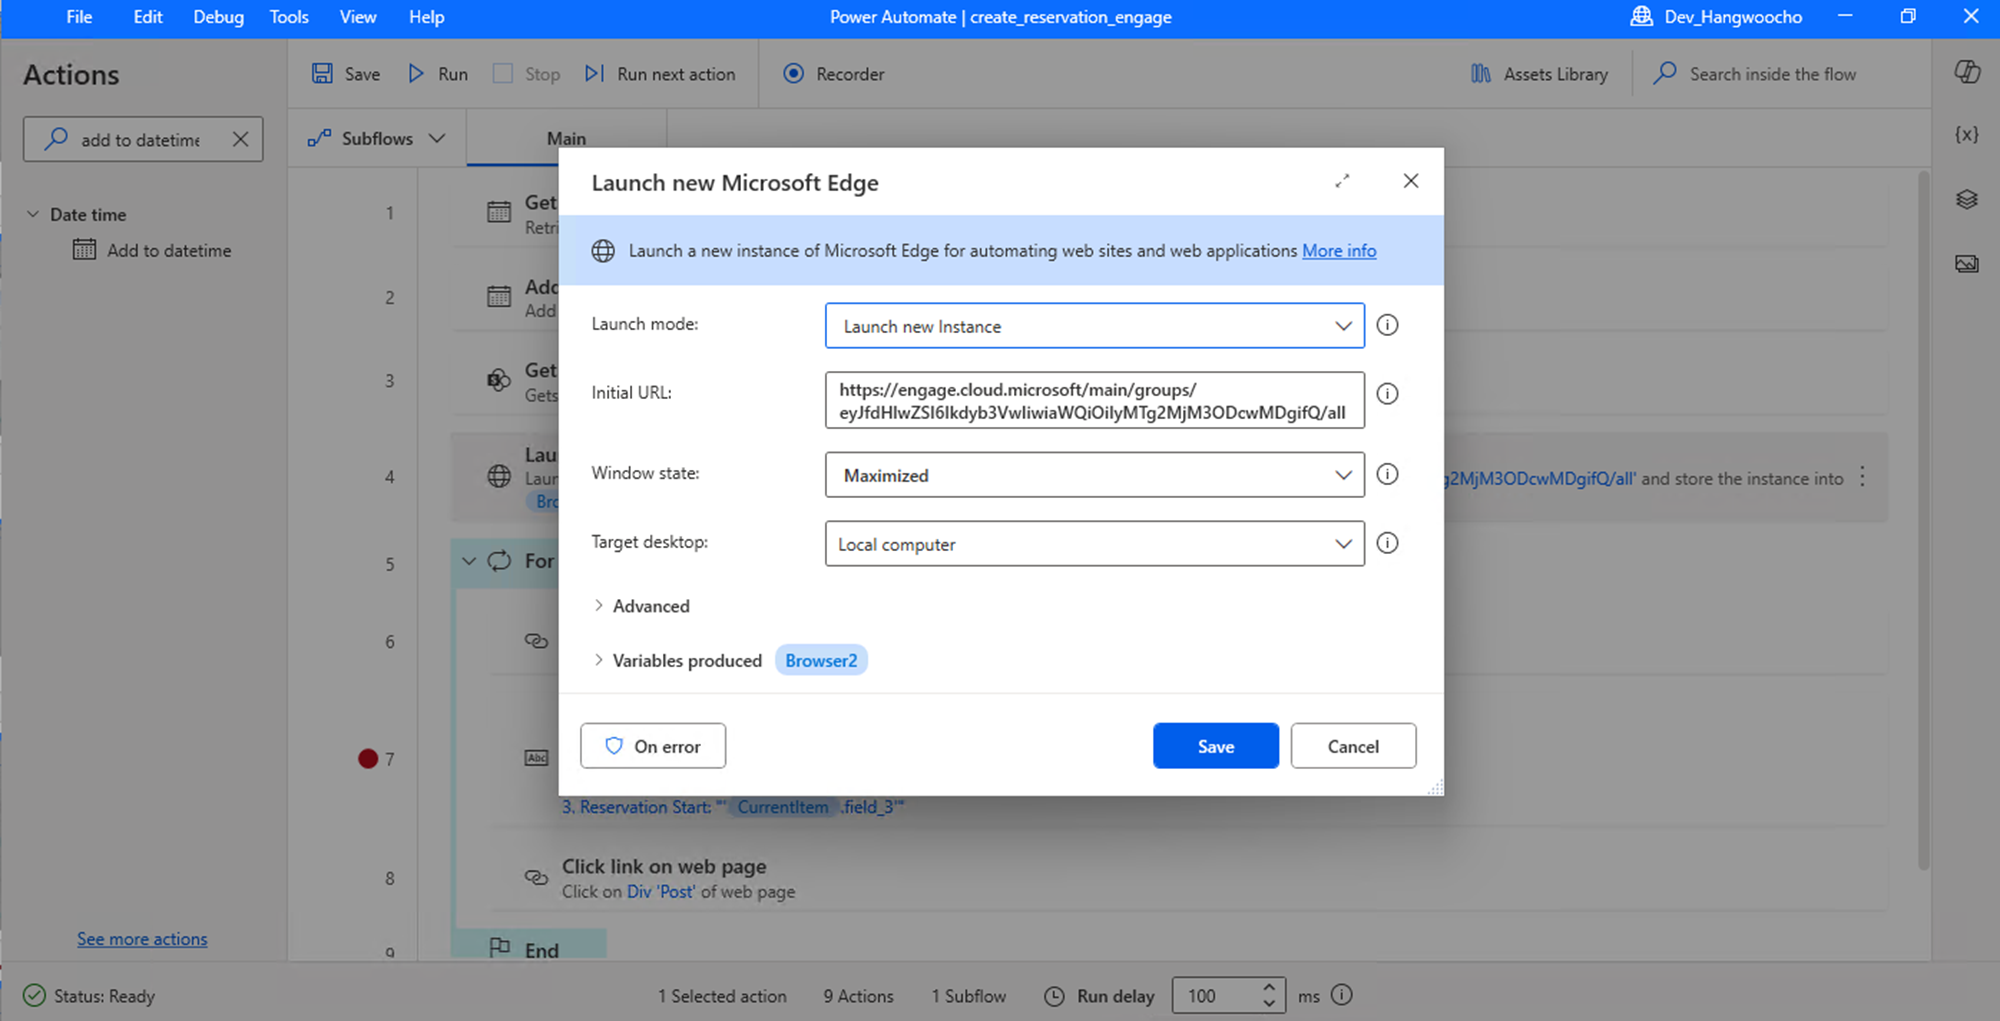Cancel the dialog

pos(1353,746)
